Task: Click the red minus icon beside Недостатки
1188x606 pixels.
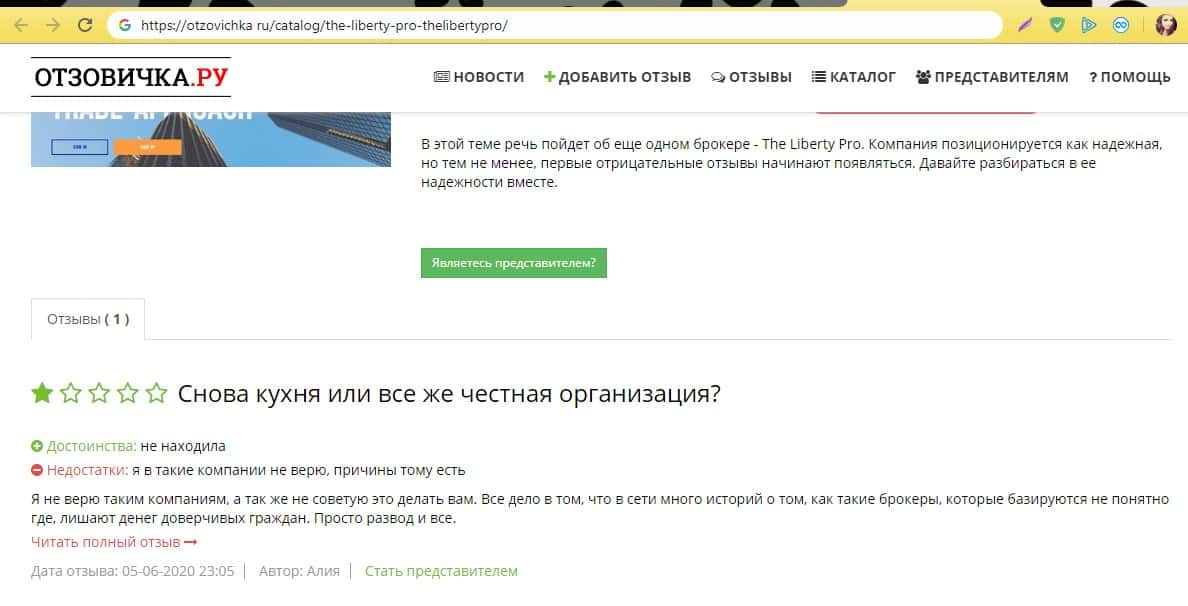Action: (x=36, y=470)
